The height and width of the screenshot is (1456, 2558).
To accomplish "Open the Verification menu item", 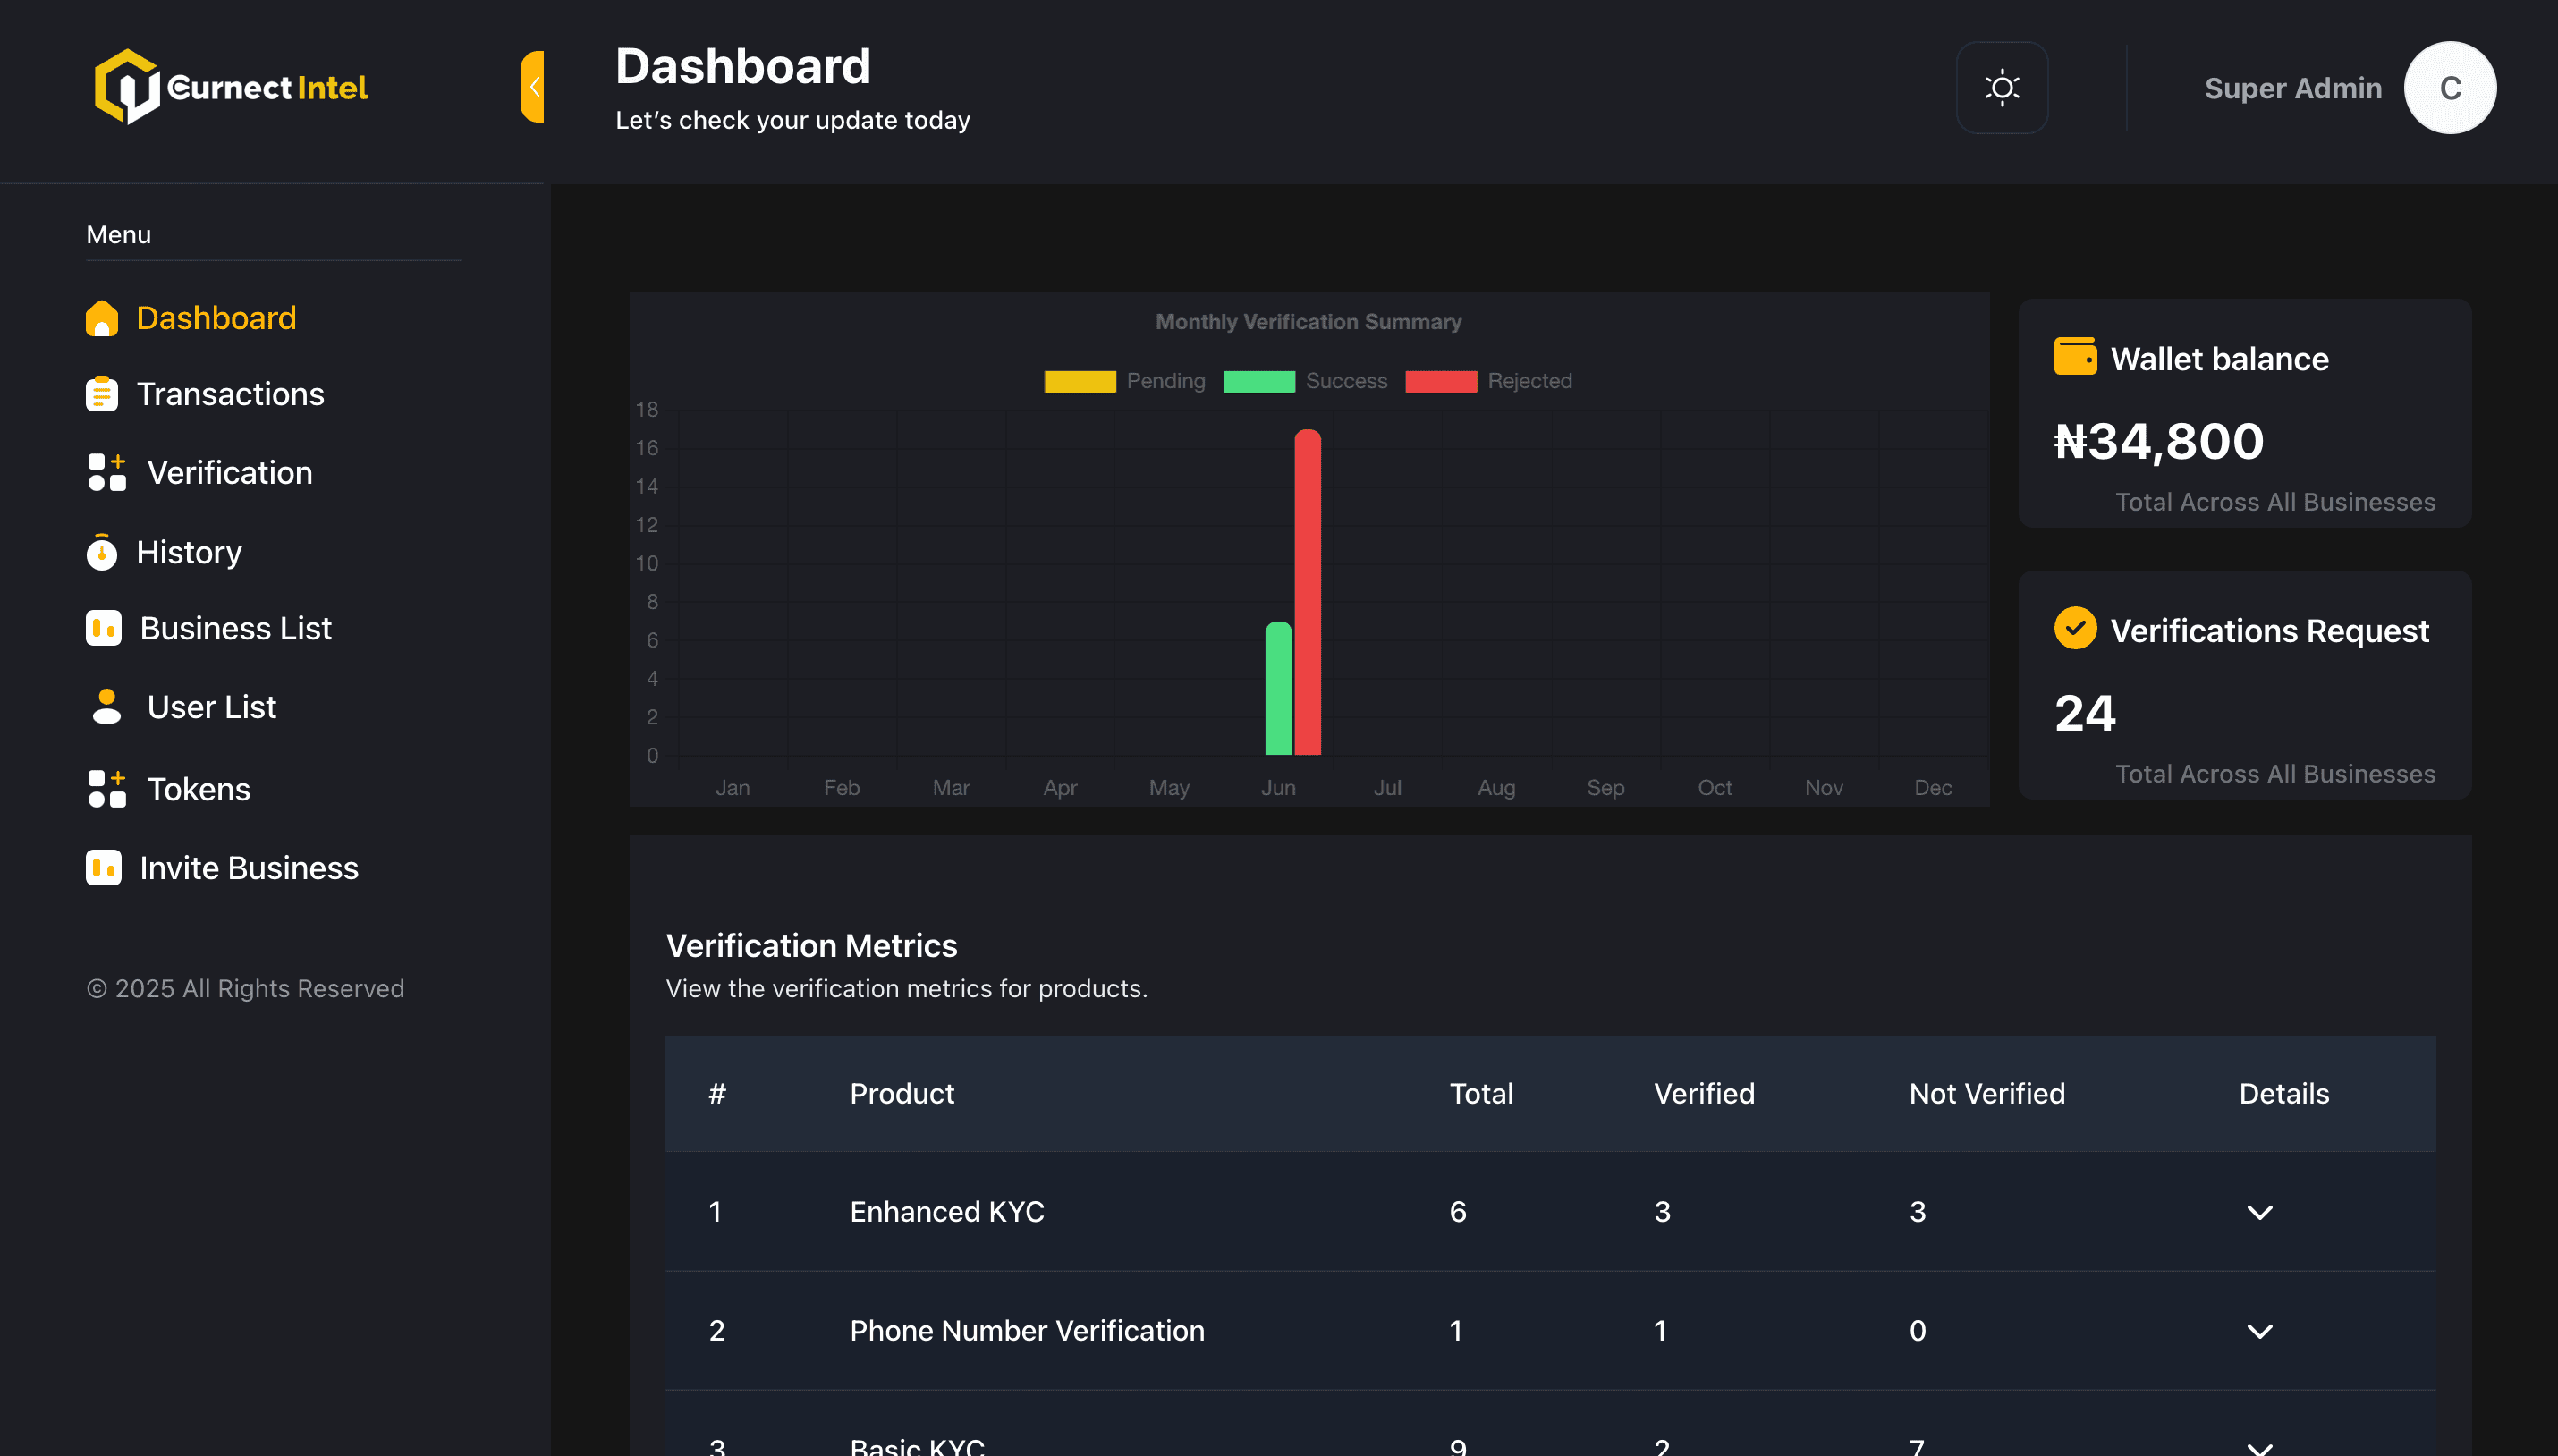I will [x=229, y=473].
